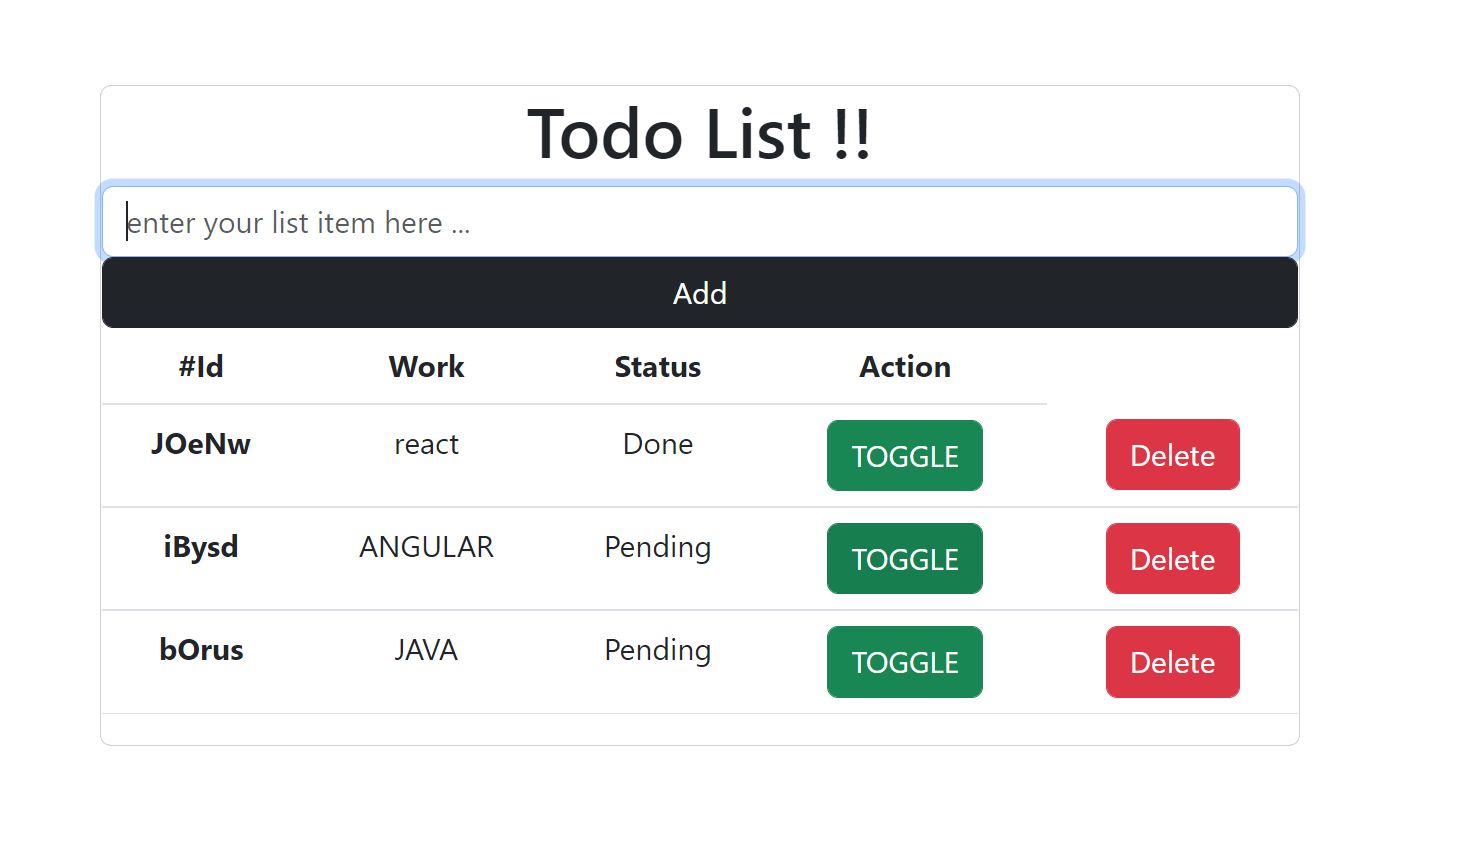Image resolution: width=1459 pixels, height=858 pixels.
Task: Select the 'Done' status of react
Action: [x=657, y=443]
